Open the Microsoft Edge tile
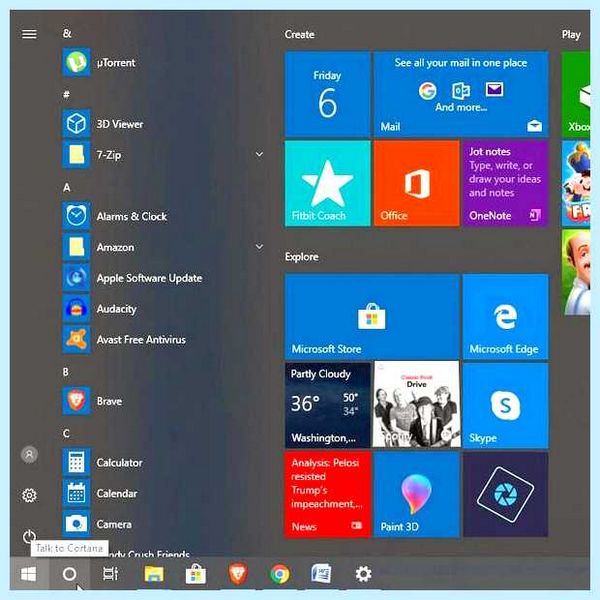The image size is (600, 600). (x=505, y=316)
